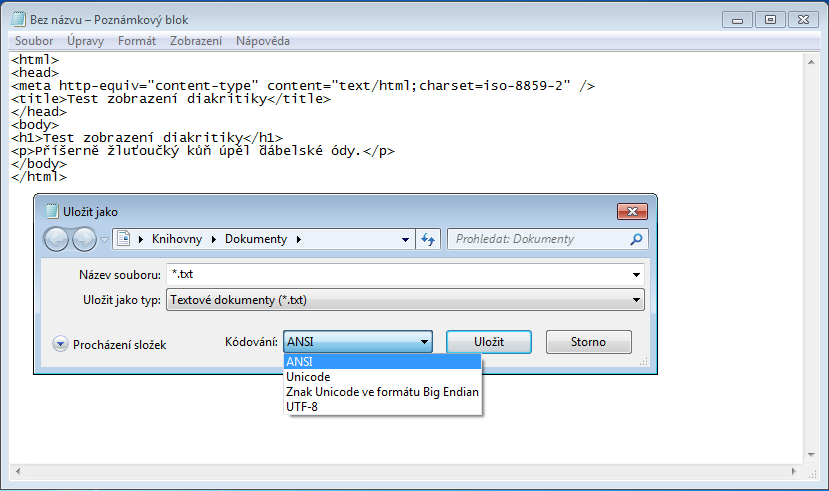This screenshot has width=829, height=491.
Task: Click the closing </html> line
Action: coord(39,177)
